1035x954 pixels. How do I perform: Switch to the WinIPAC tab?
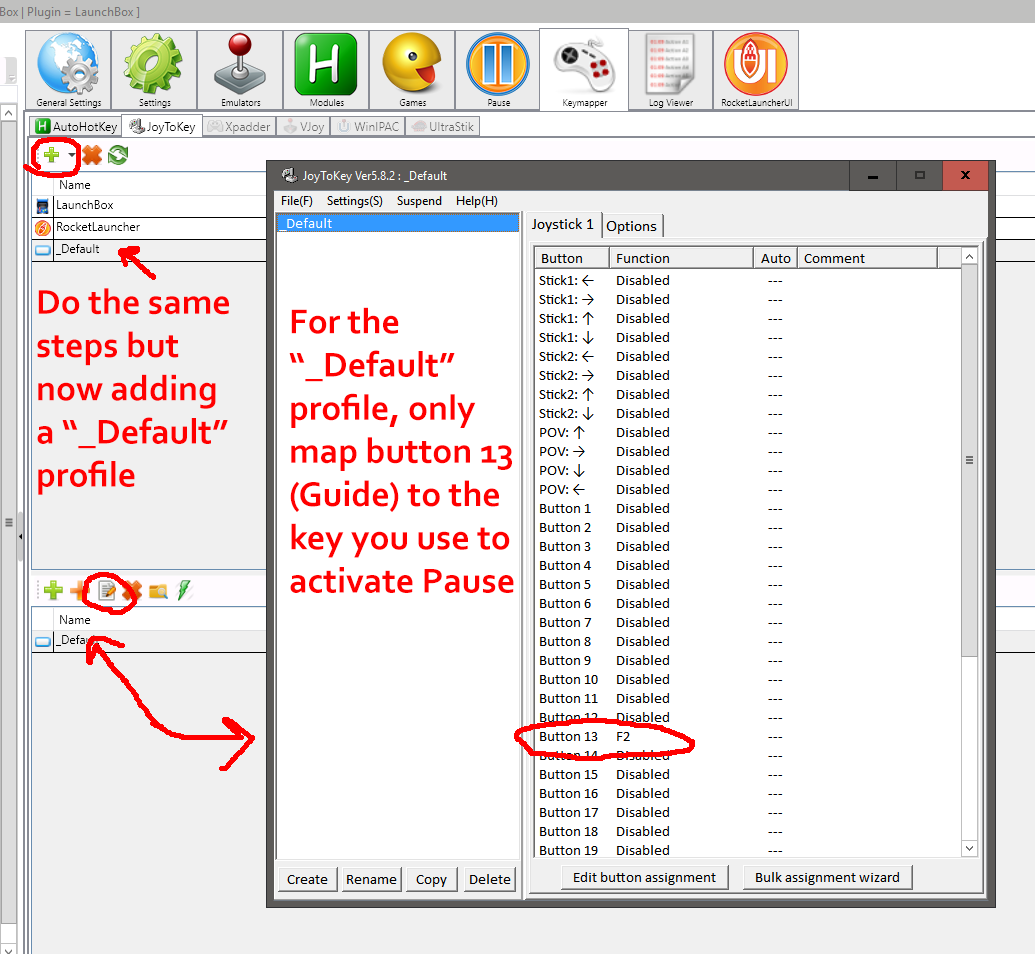coord(368,126)
